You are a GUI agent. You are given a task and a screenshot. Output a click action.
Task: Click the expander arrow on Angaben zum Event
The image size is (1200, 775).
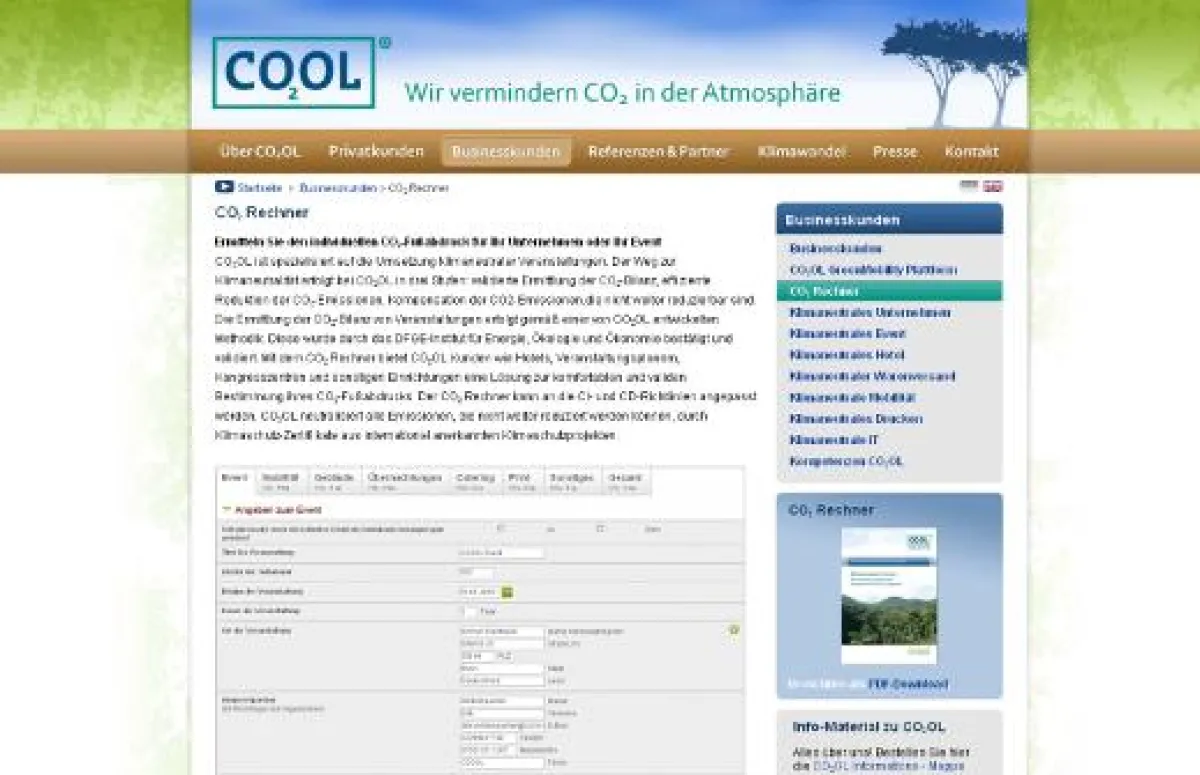(x=227, y=506)
